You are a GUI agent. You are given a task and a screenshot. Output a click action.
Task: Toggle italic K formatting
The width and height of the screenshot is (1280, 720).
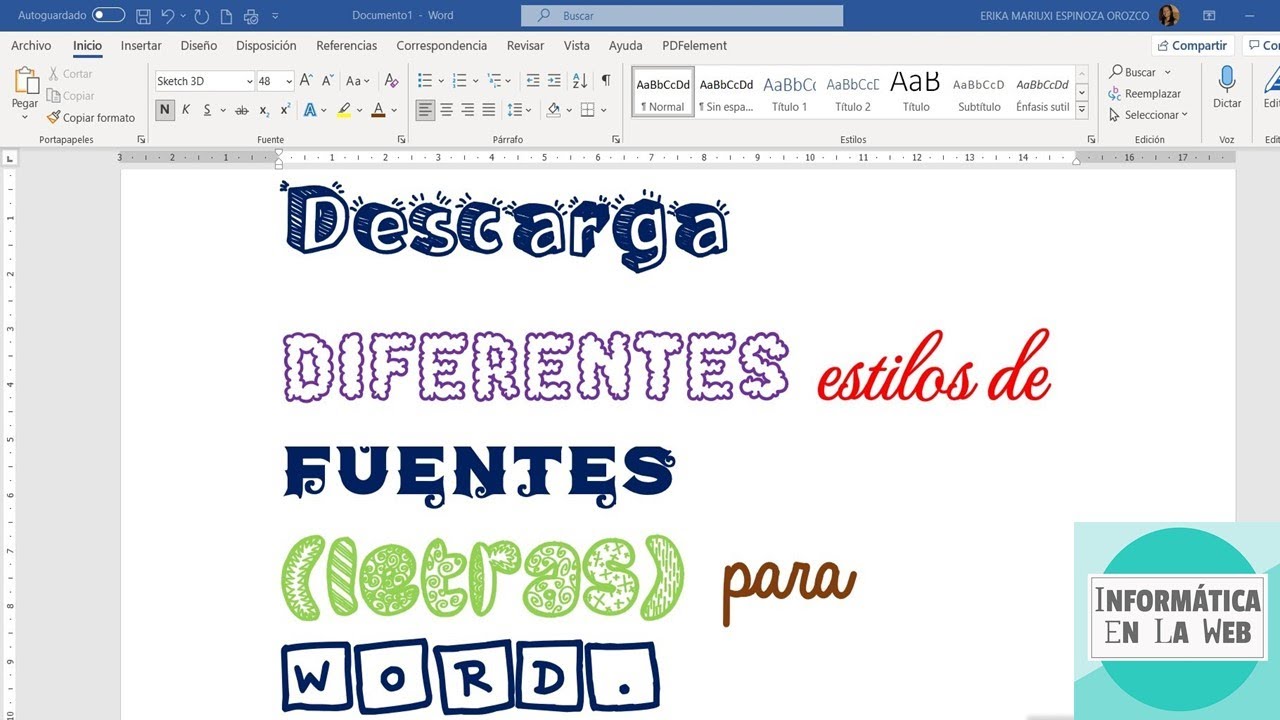pyautogui.click(x=186, y=110)
